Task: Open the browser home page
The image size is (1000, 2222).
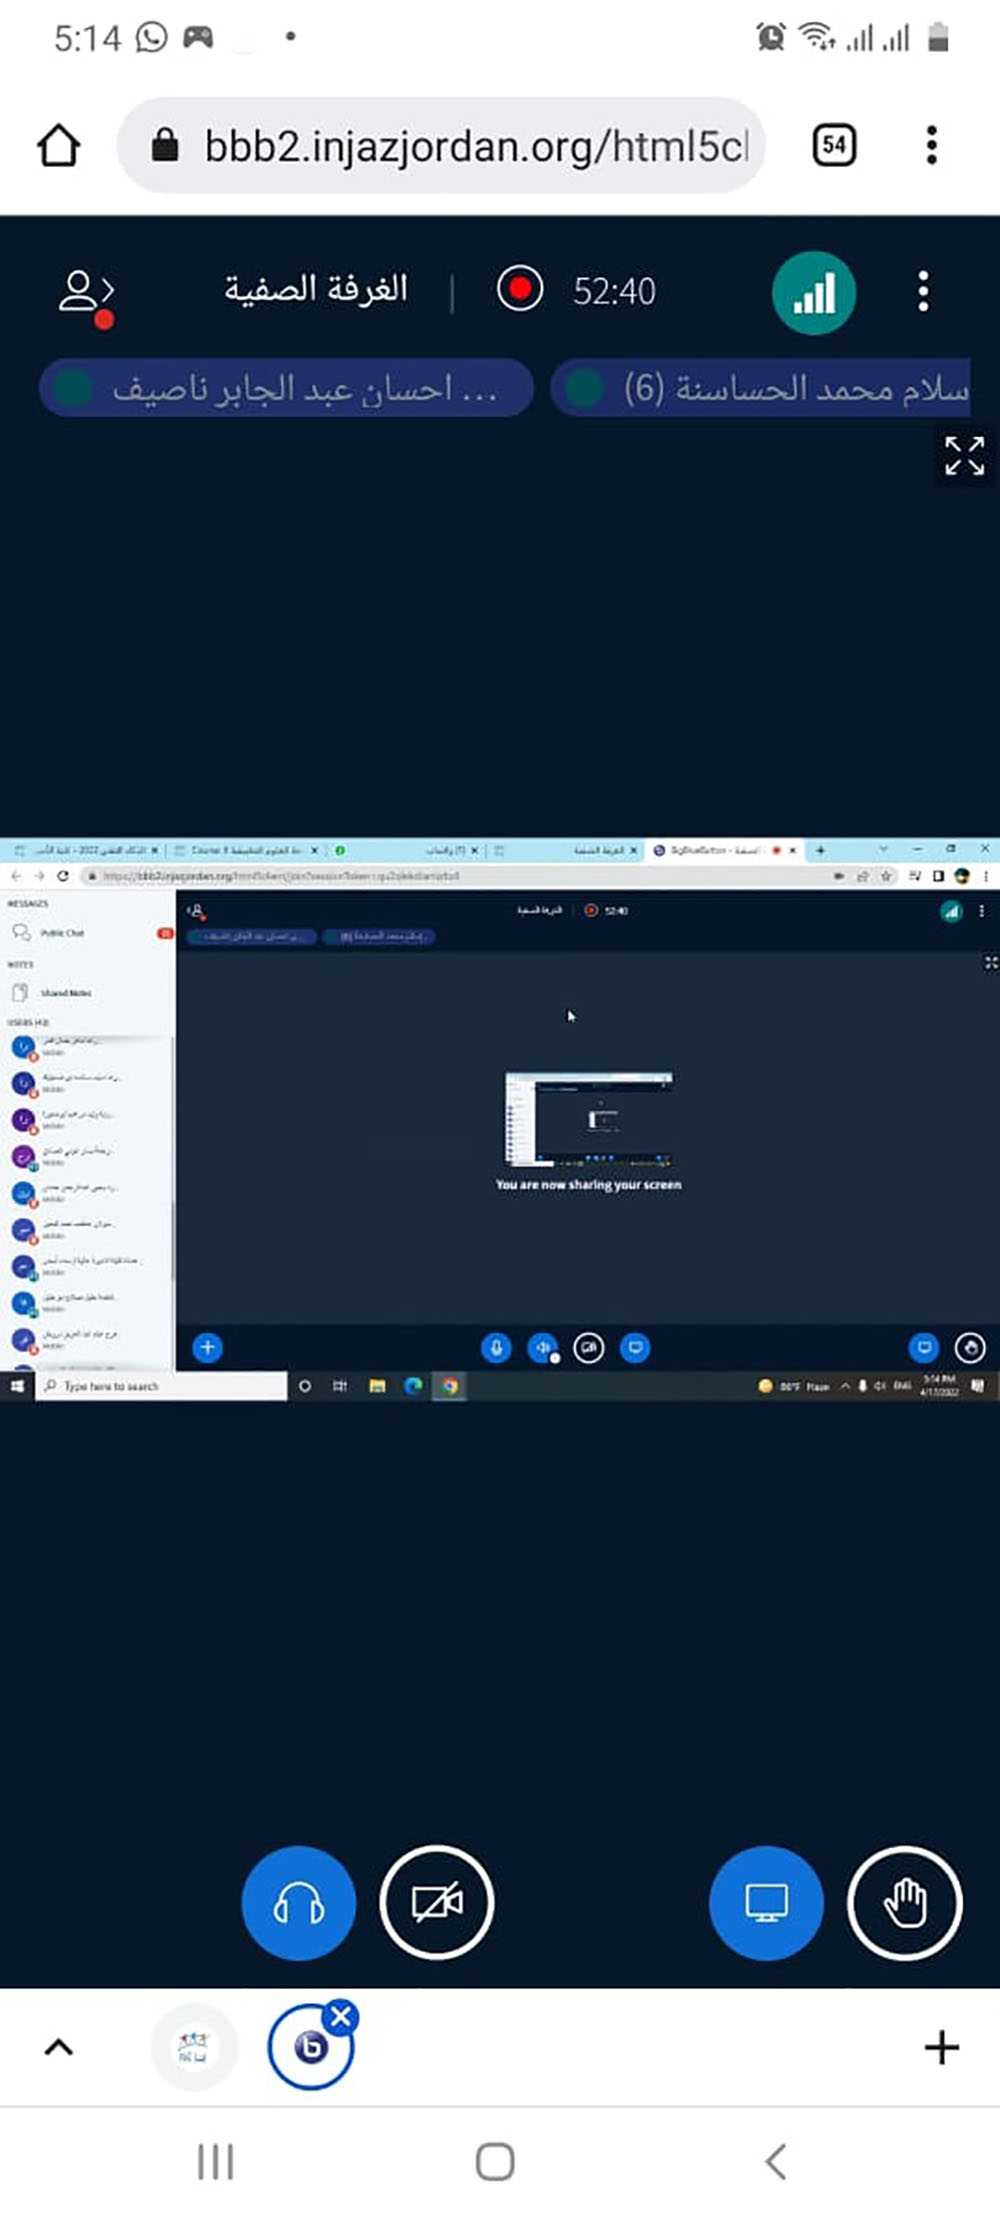Action: (x=58, y=146)
